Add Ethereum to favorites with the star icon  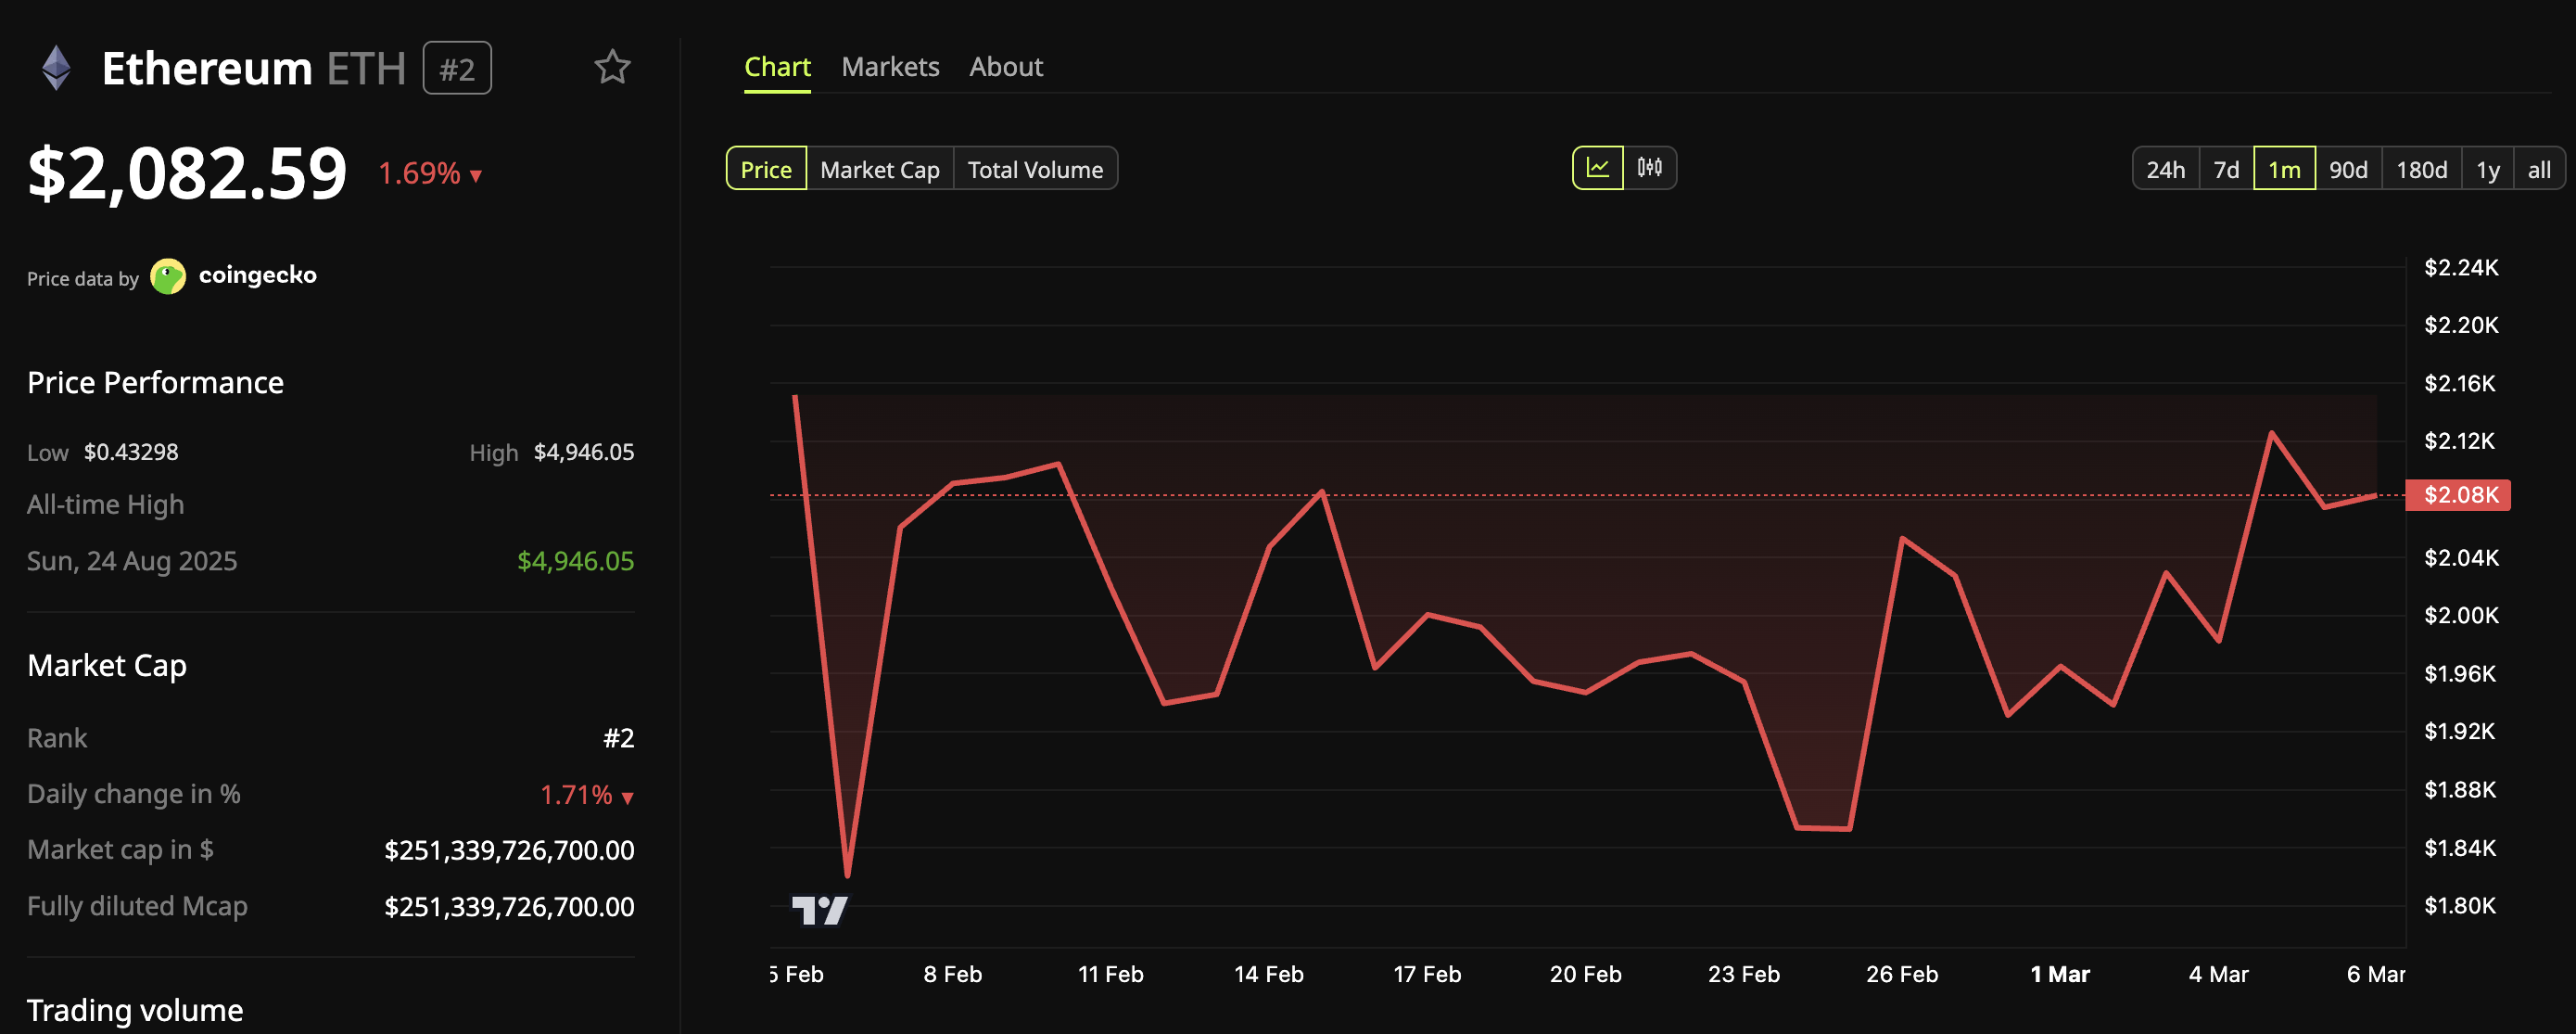(x=612, y=68)
